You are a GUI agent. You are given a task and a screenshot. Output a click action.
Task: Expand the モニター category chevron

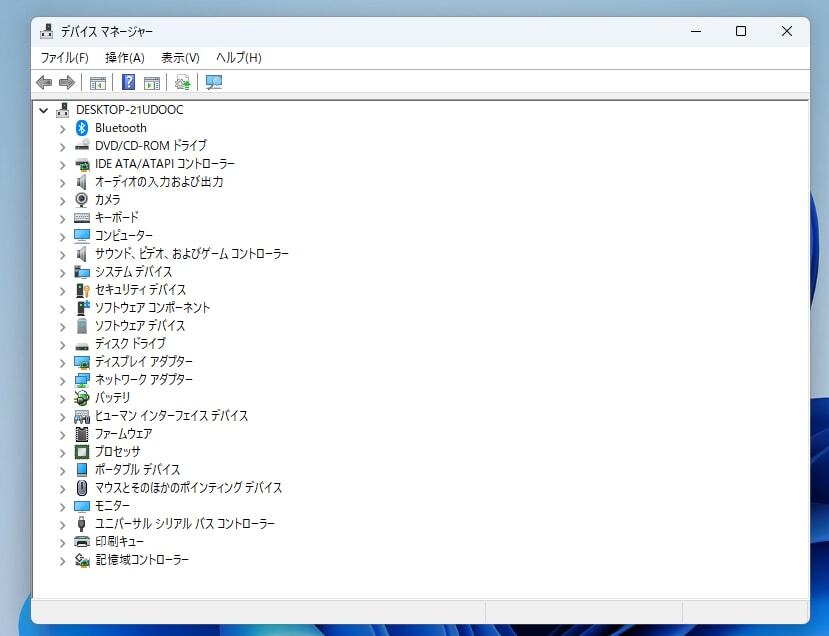62,506
